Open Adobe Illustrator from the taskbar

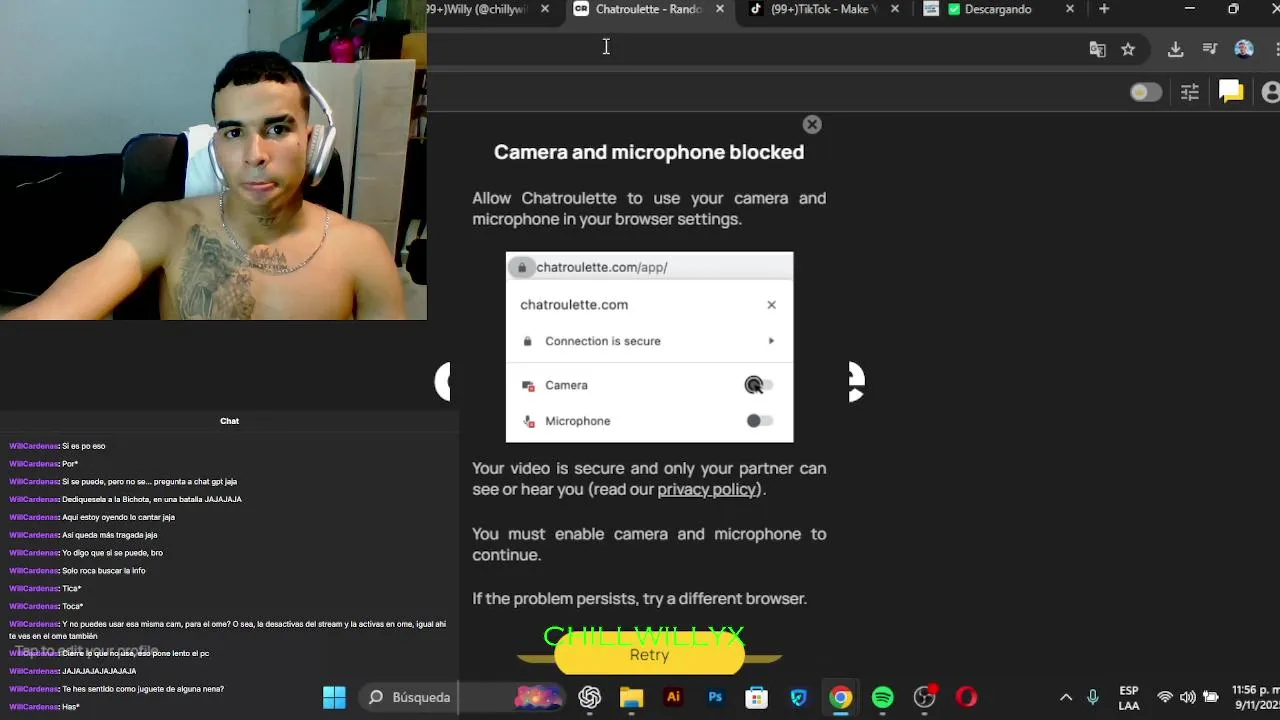coord(673,697)
